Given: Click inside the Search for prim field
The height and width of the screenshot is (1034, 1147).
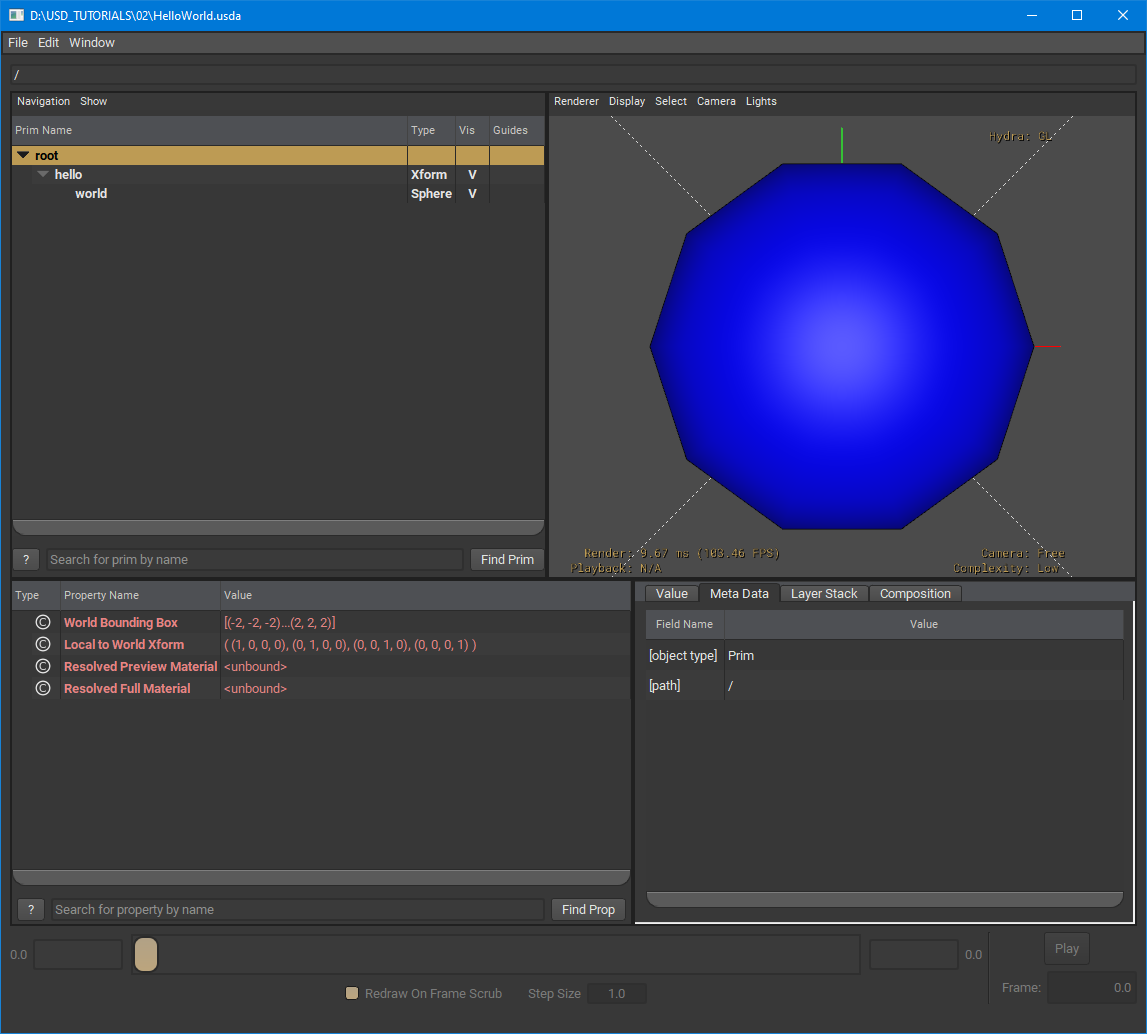Looking at the screenshot, I should point(250,559).
